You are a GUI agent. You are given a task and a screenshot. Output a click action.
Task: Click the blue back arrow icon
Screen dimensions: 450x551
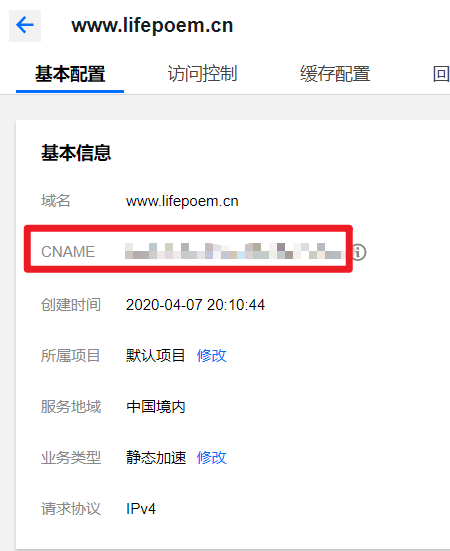pos(25,25)
